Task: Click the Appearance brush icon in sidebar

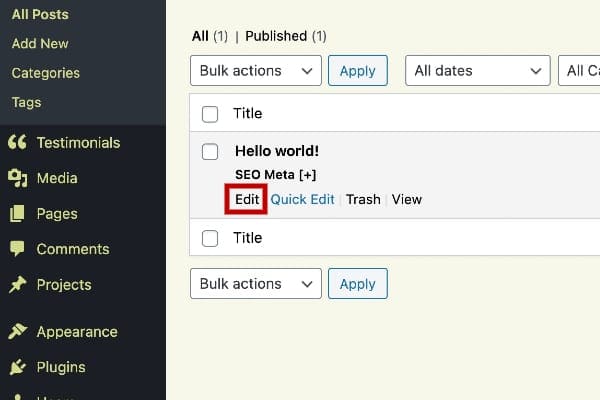Action: pyautogui.click(x=17, y=332)
